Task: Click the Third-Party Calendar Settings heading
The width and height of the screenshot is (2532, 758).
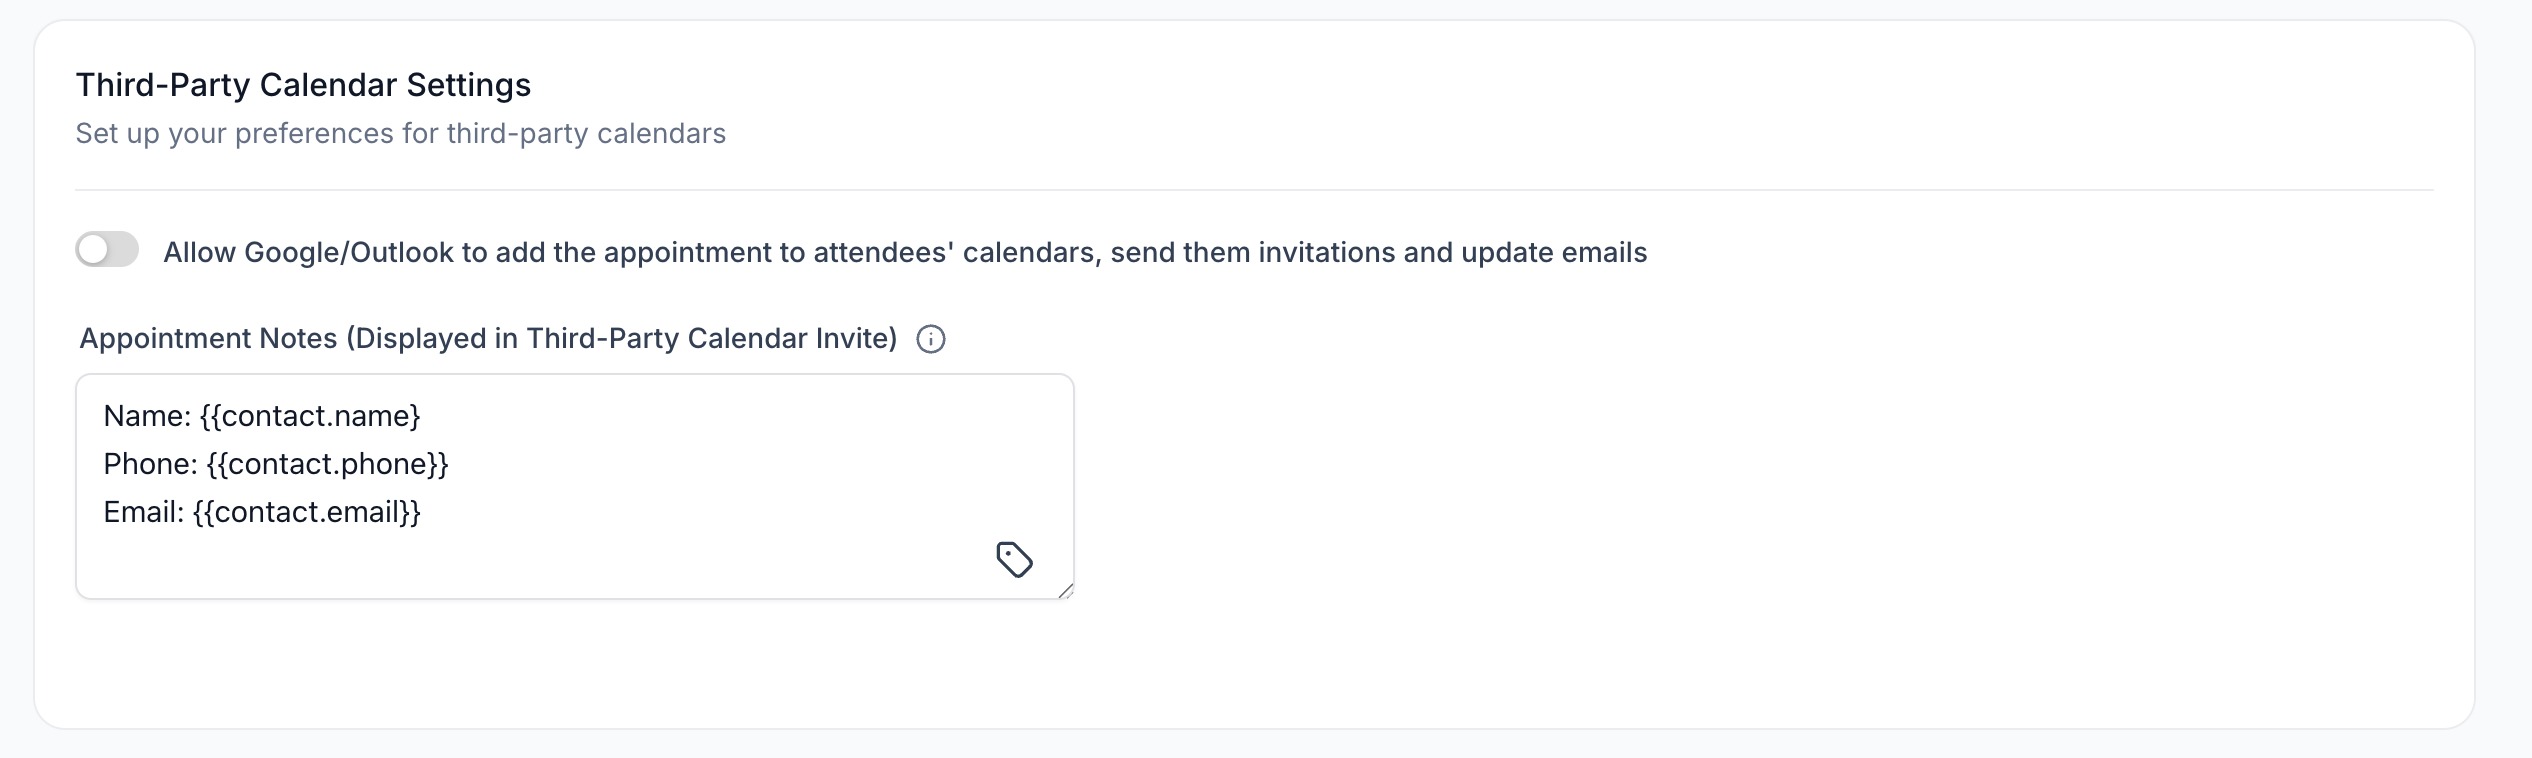Action: (303, 85)
